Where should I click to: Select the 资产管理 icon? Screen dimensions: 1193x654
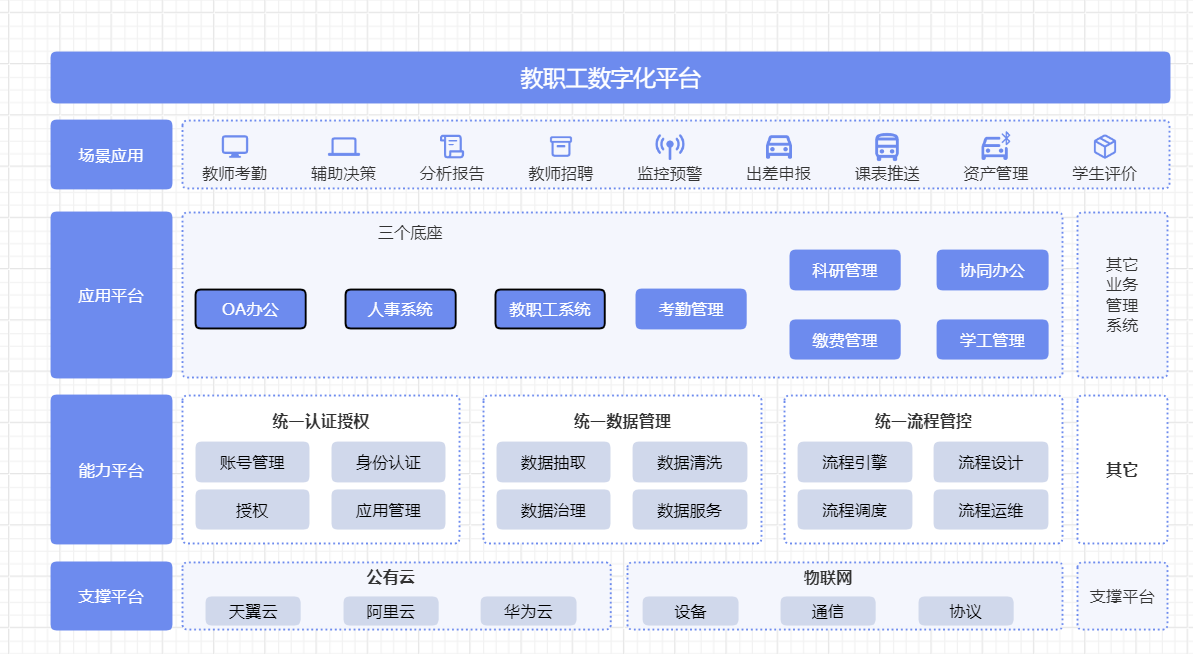tap(994, 146)
